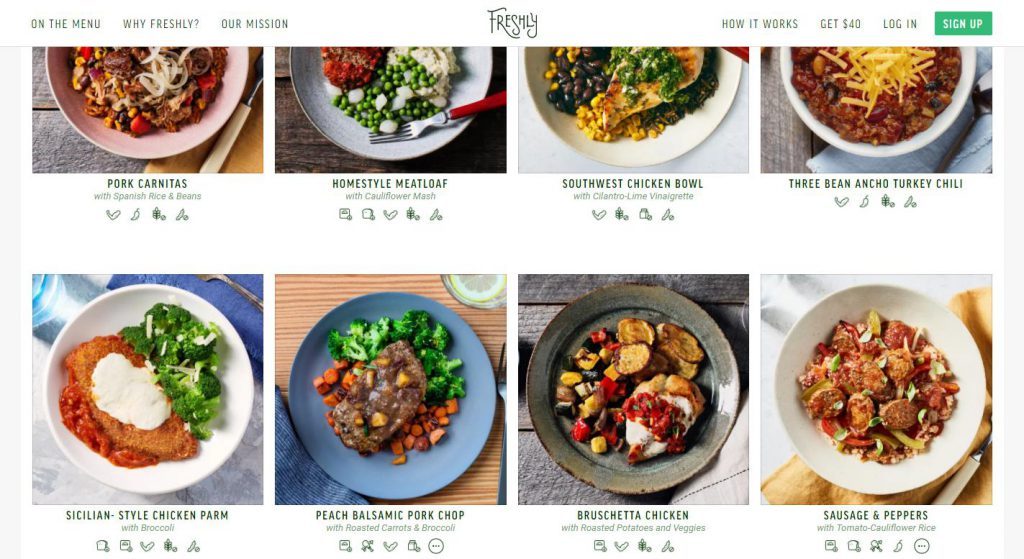Screen dimensions: 1024x559
Task: Click the more-options ellipsis icon under Peach Balsamic Pork Chop
Action: click(436, 546)
